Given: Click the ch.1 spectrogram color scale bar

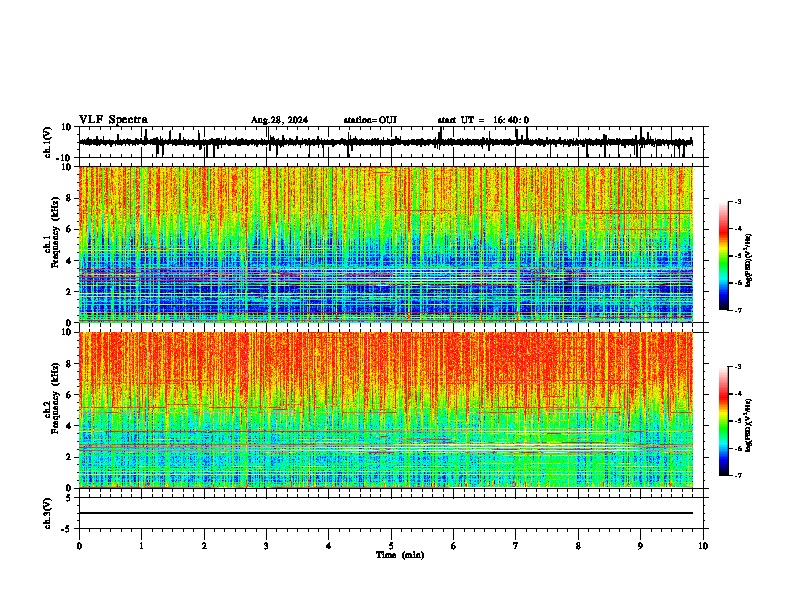Looking at the screenshot, I should [723, 256].
